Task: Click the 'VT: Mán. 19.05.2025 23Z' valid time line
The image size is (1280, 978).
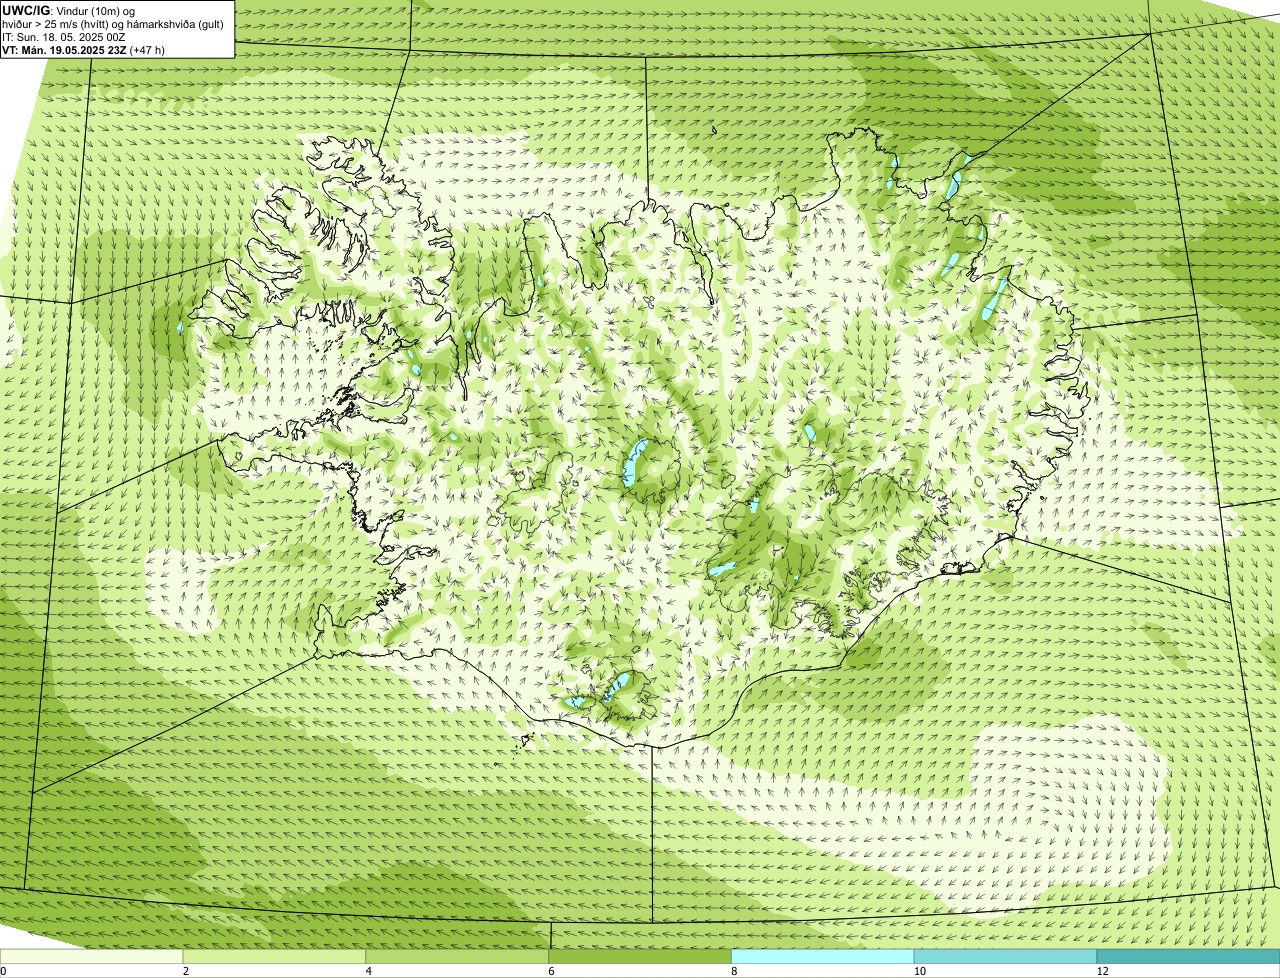Action: tap(84, 49)
